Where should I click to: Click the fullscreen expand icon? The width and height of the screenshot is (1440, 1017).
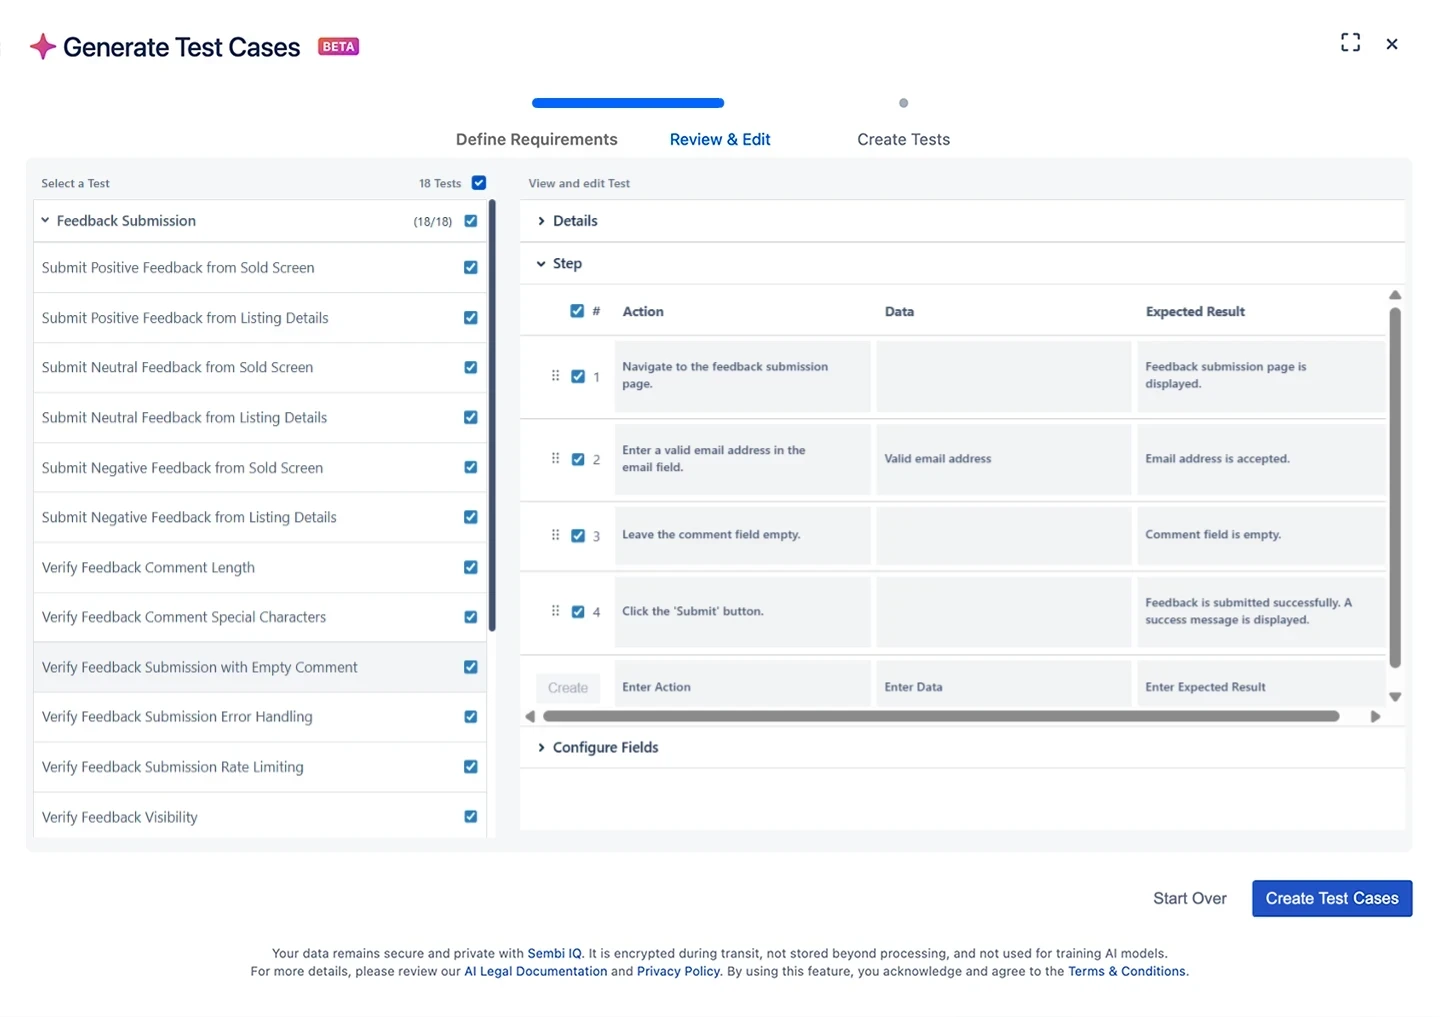click(1350, 43)
